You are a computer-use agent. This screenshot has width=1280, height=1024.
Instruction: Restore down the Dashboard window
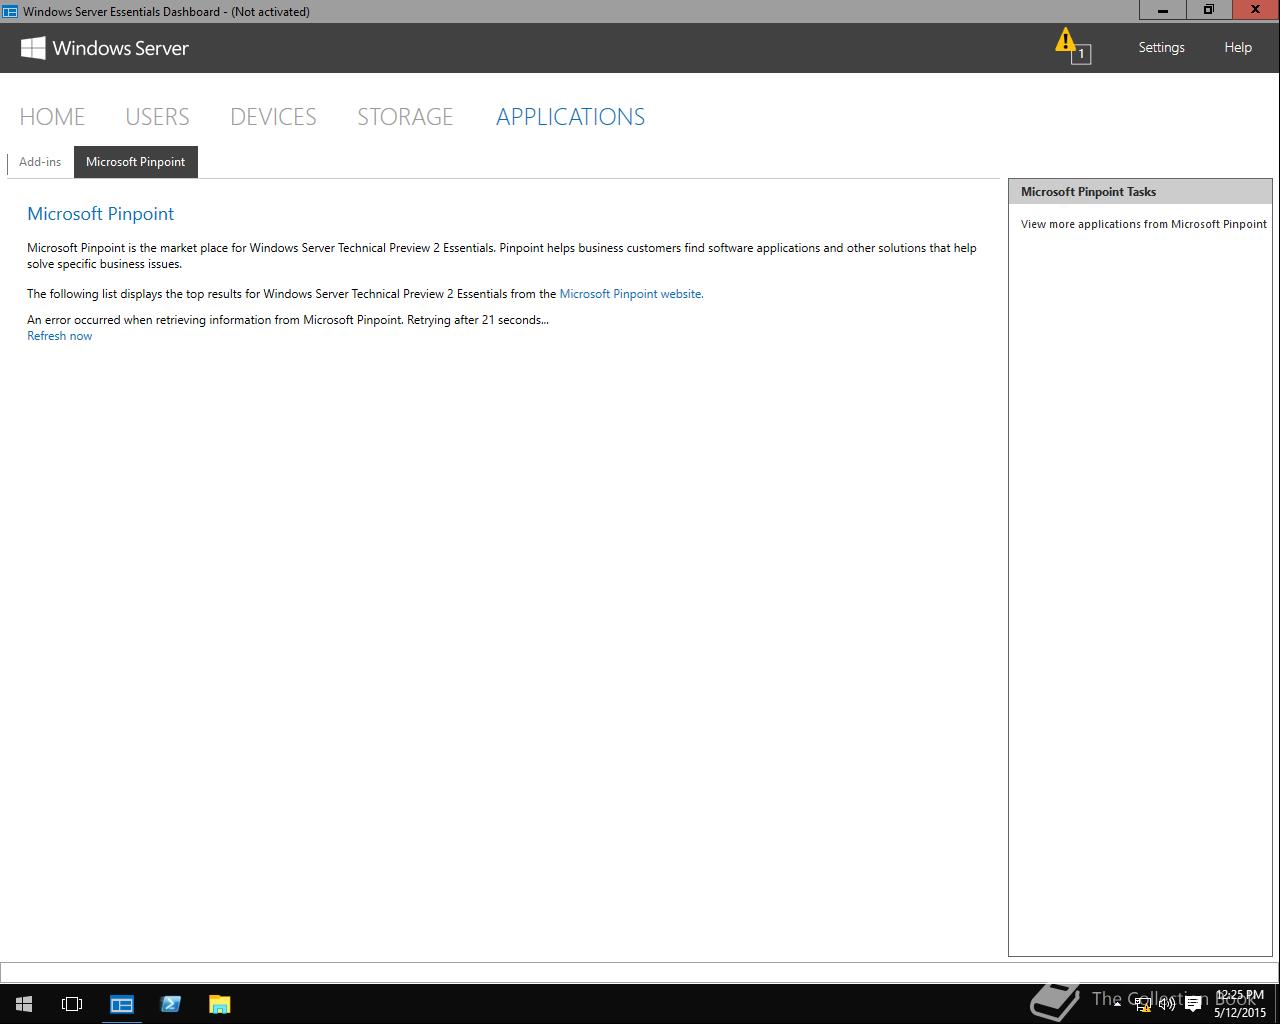click(1209, 10)
